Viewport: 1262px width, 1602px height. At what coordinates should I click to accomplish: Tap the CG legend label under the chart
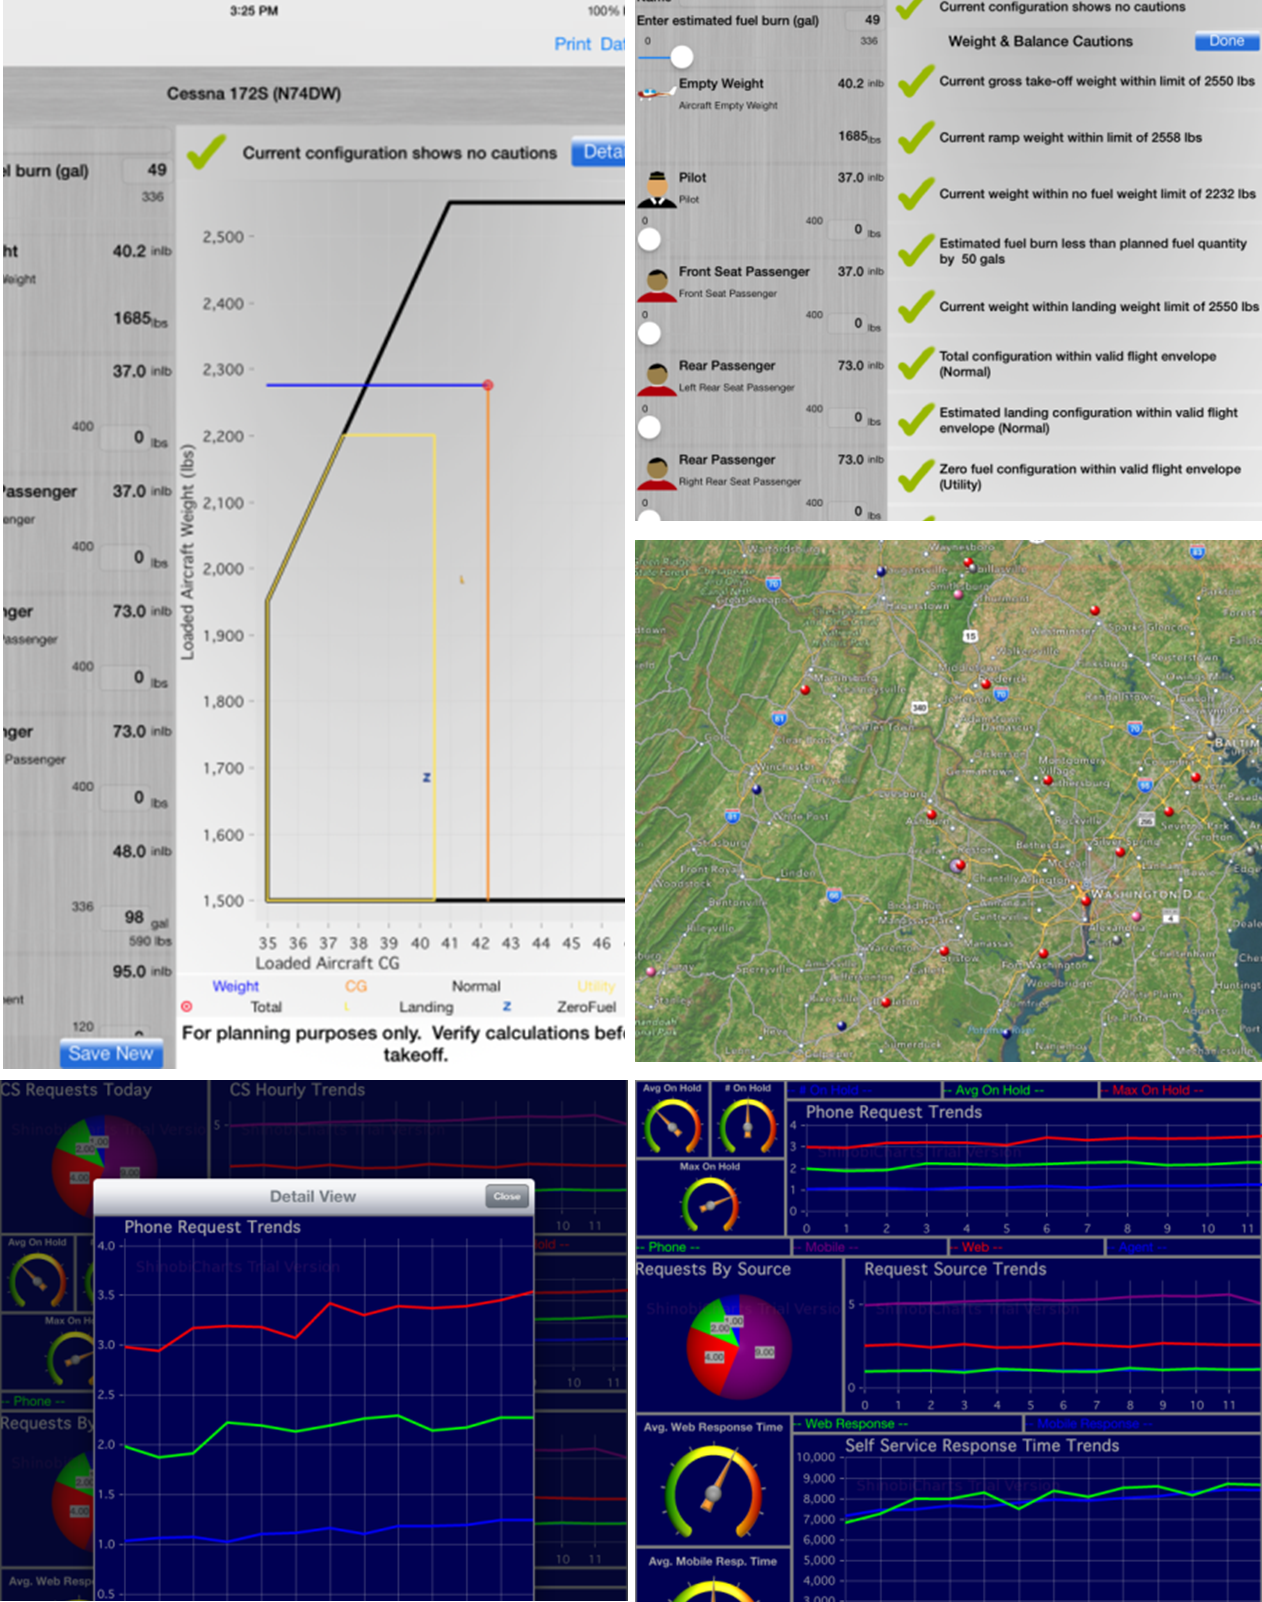(x=356, y=986)
